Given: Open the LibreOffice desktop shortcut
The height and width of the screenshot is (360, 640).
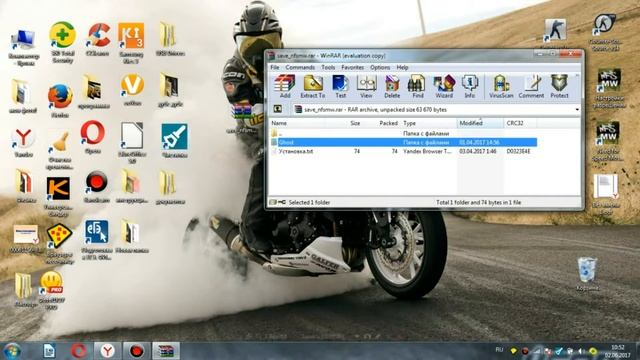Looking at the screenshot, I should coord(132,142).
